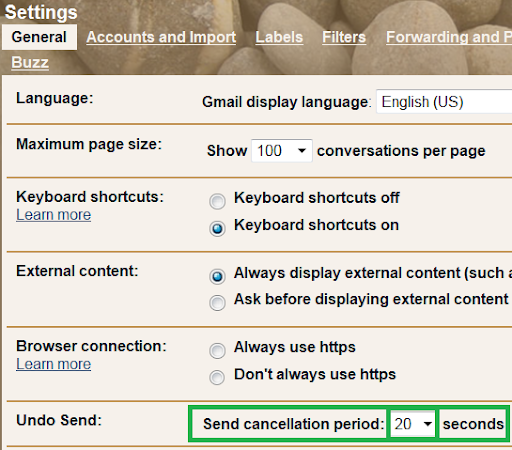Open the Filters settings tab
Viewport: 512px width, 450px height.
tap(344, 37)
